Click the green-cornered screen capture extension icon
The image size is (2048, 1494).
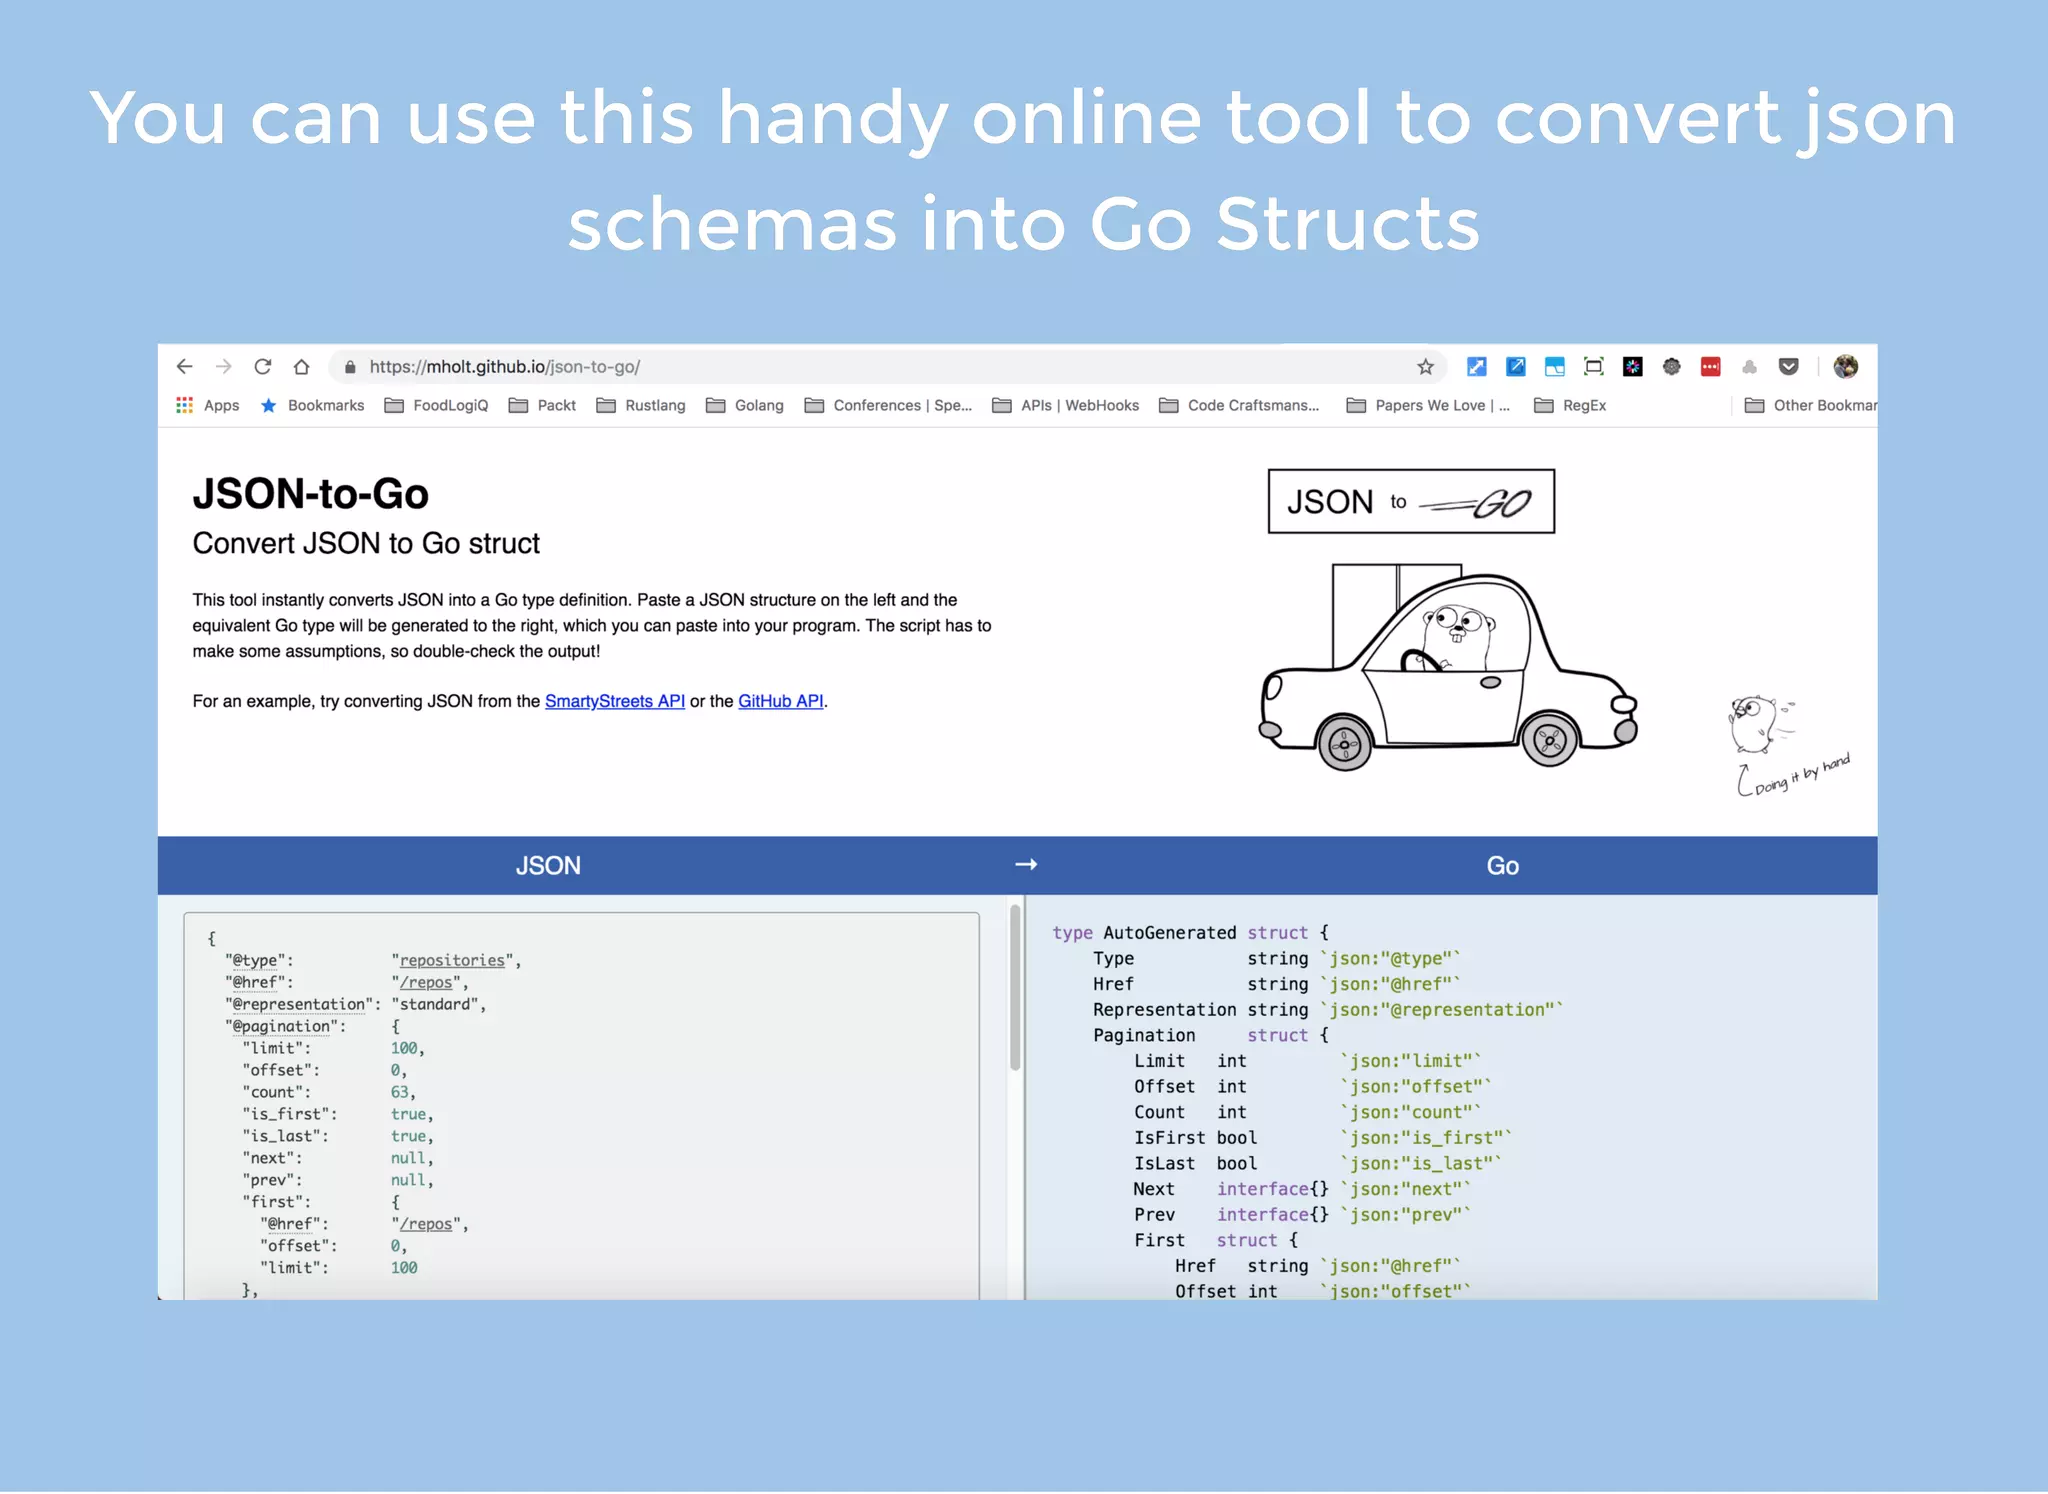1594,367
